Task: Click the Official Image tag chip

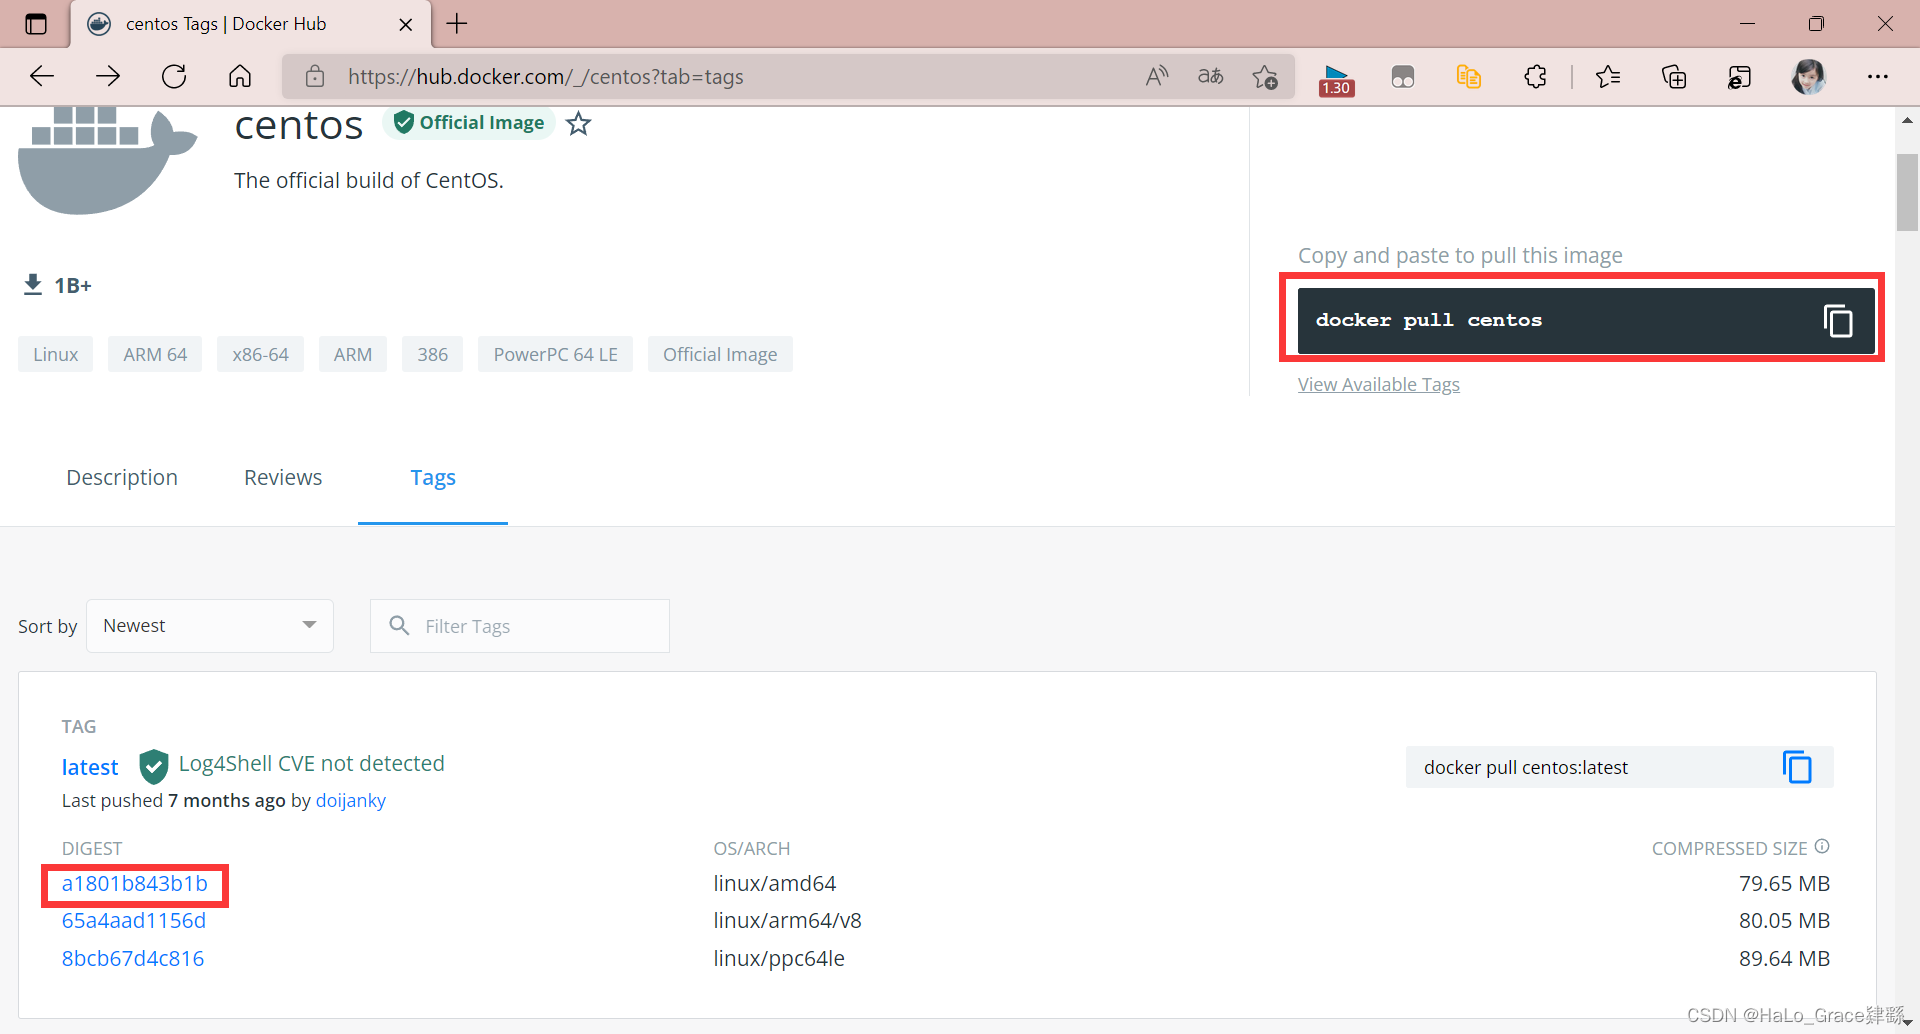Action: (720, 355)
